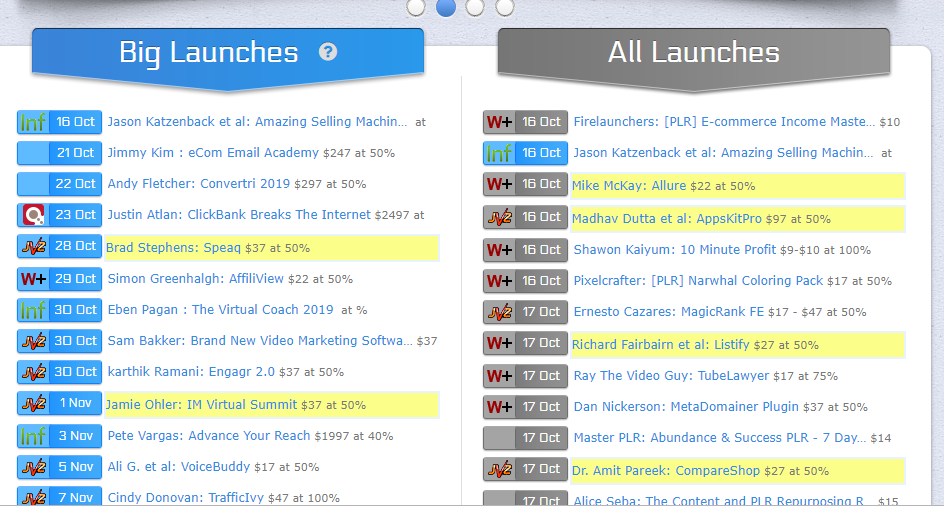Open Pete Vargas Advance Your Reach link
Image resolution: width=944 pixels, height=508 pixels.
click(x=209, y=436)
